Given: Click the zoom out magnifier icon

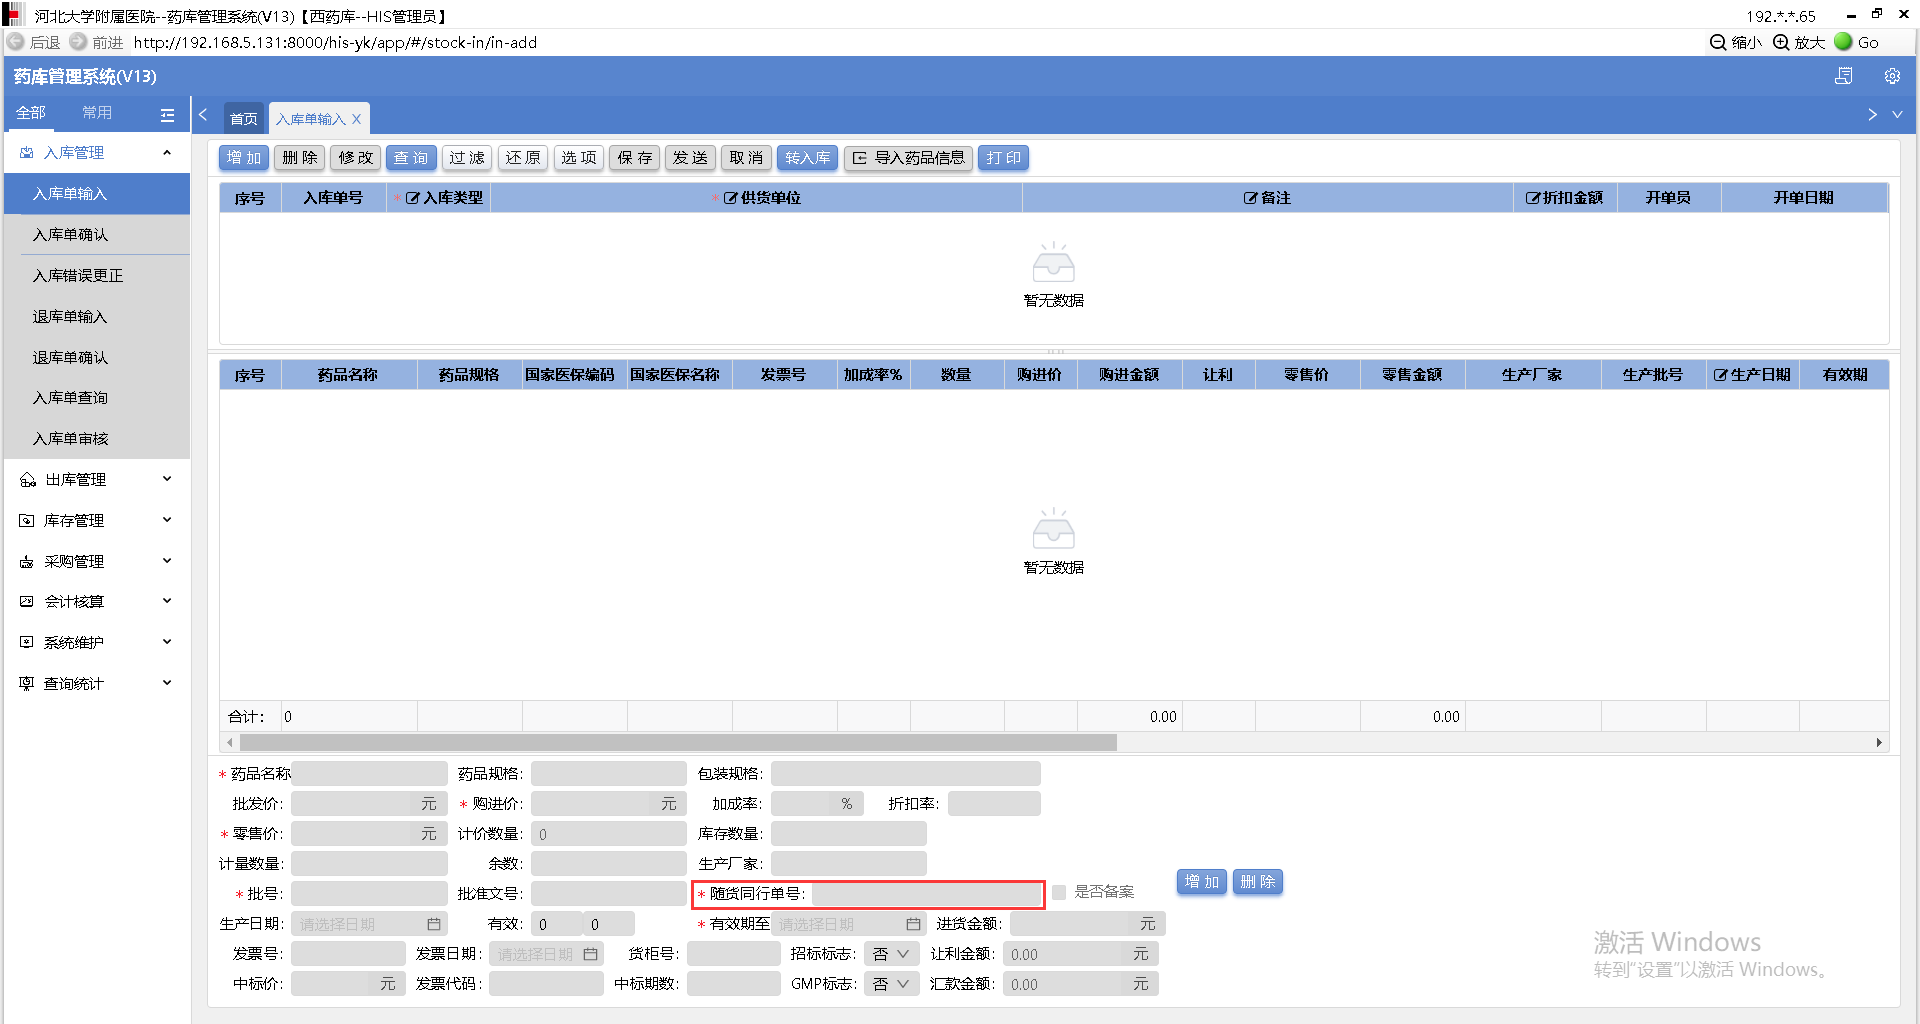Looking at the screenshot, I should 1718,42.
